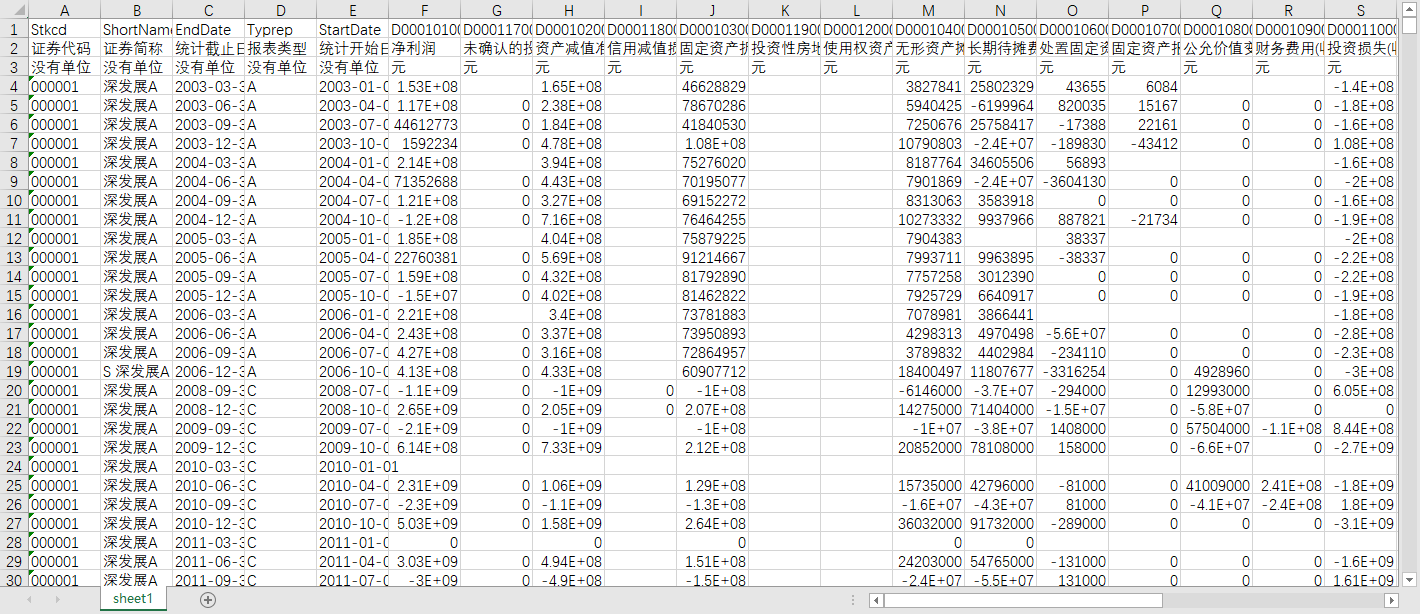Select the 净利润 cell
Image resolution: width=1420 pixels, height=614 pixels.
click(x=424, y=48)
